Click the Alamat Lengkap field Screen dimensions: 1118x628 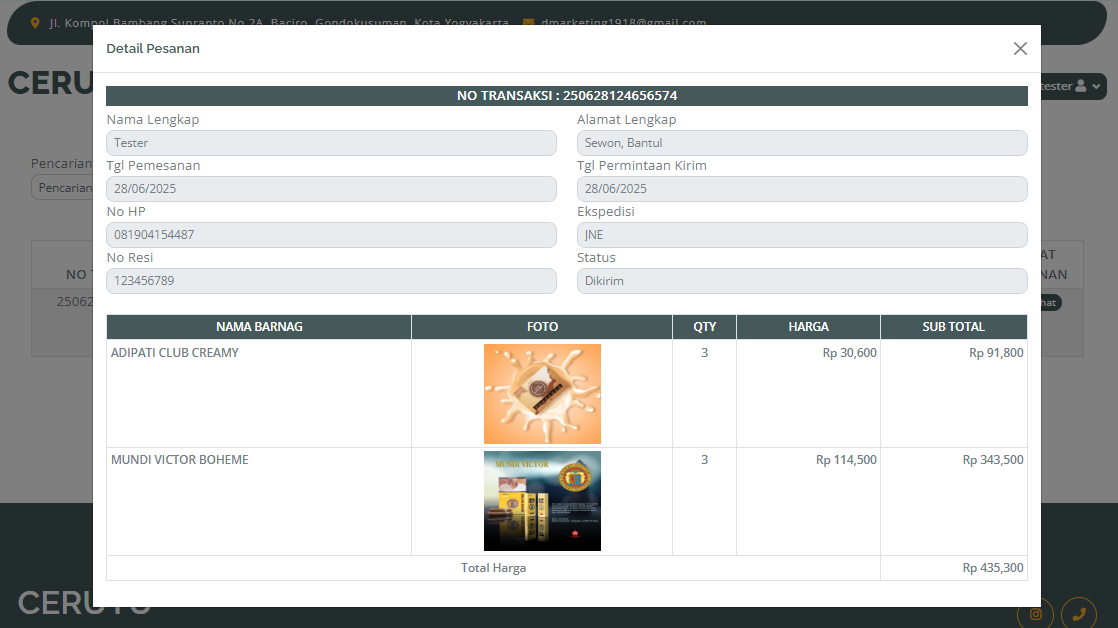[801, 143]
